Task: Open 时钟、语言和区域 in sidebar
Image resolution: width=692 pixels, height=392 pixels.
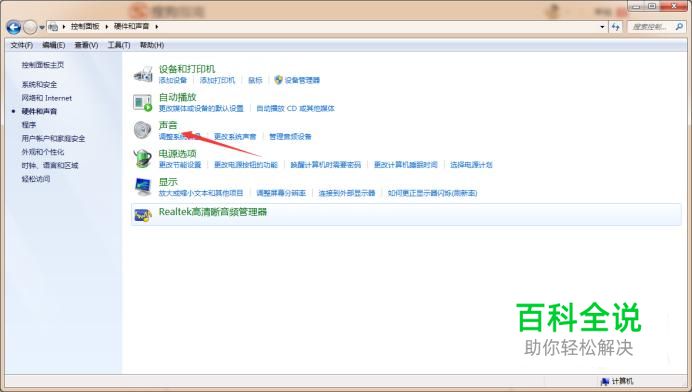Action: point(50,166)
